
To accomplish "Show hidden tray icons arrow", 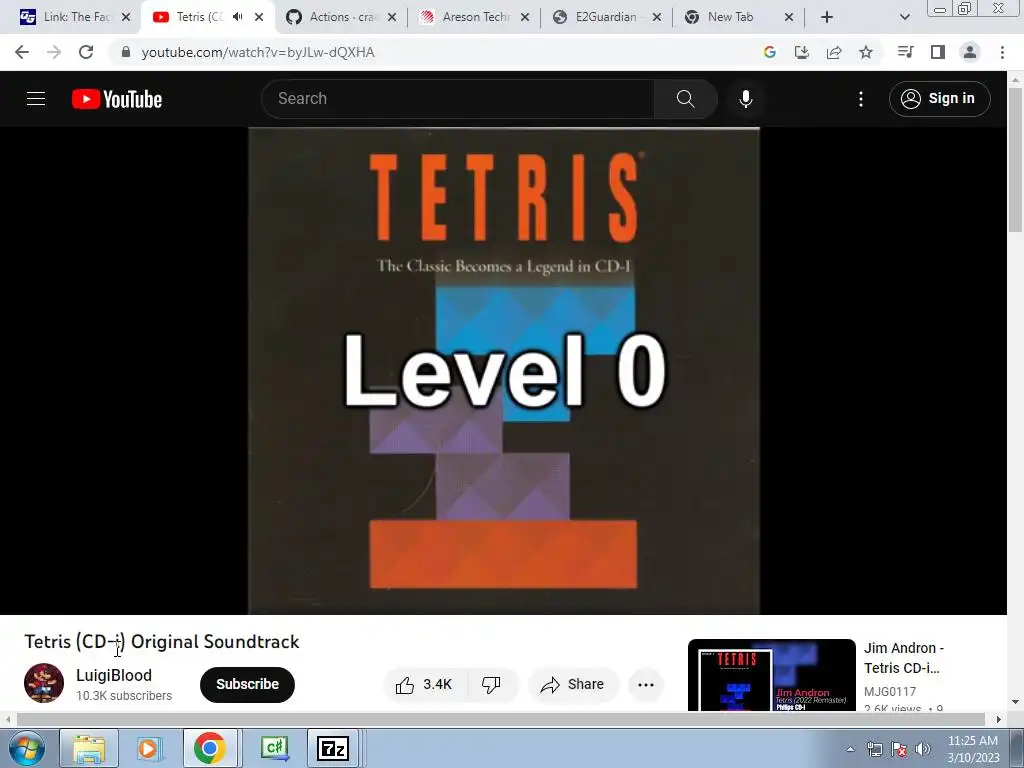I will 850,749.
